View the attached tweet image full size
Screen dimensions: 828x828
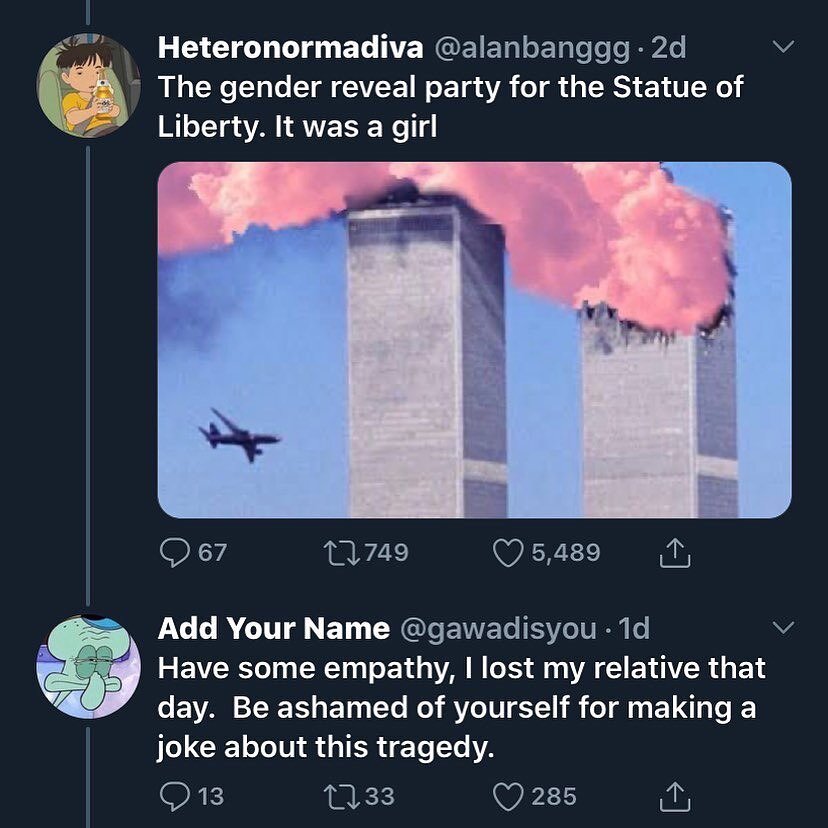pyautogui.click(x=474, y=340)
